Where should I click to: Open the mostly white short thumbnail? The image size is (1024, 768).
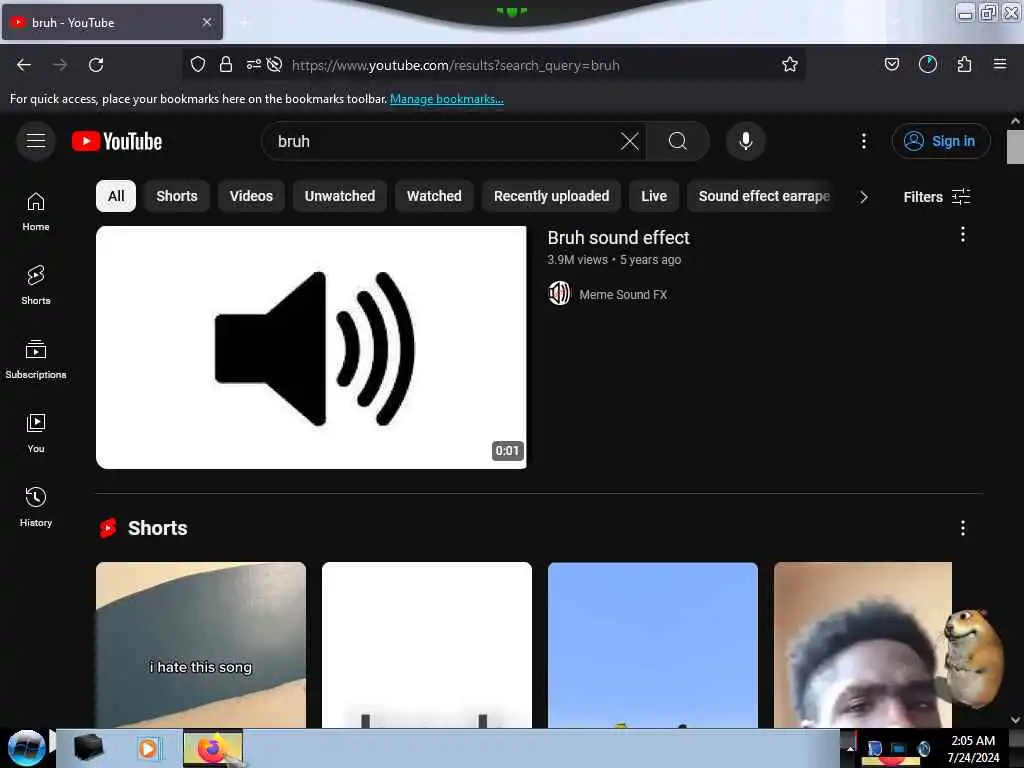click(x=426, y=645)
